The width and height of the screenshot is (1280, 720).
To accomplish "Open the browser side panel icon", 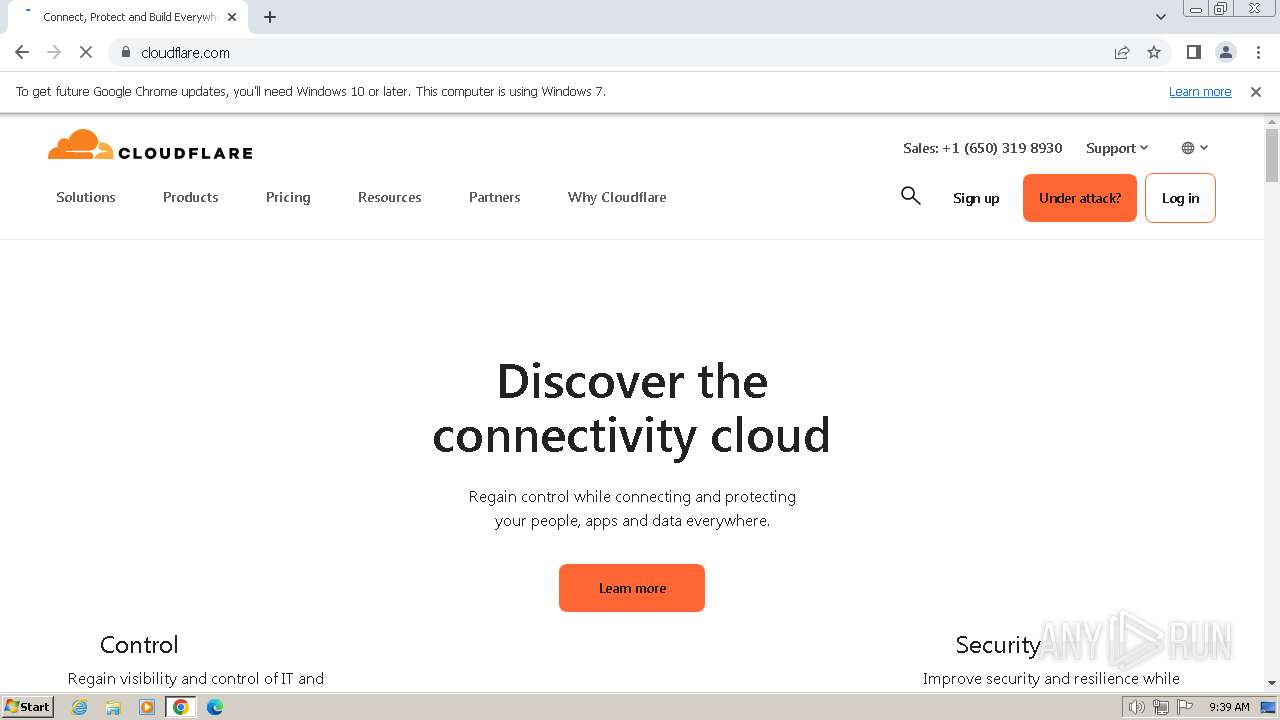I will [1193, 52].
